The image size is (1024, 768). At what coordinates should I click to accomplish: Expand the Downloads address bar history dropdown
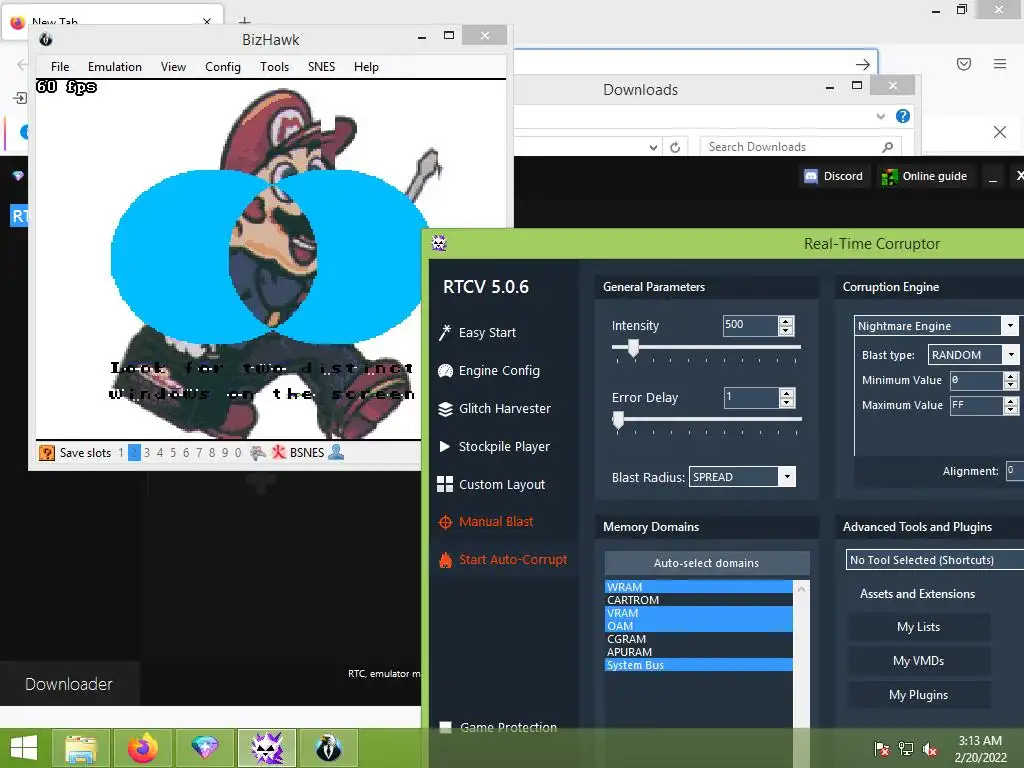pyautogui.click(x=653, y=147)
